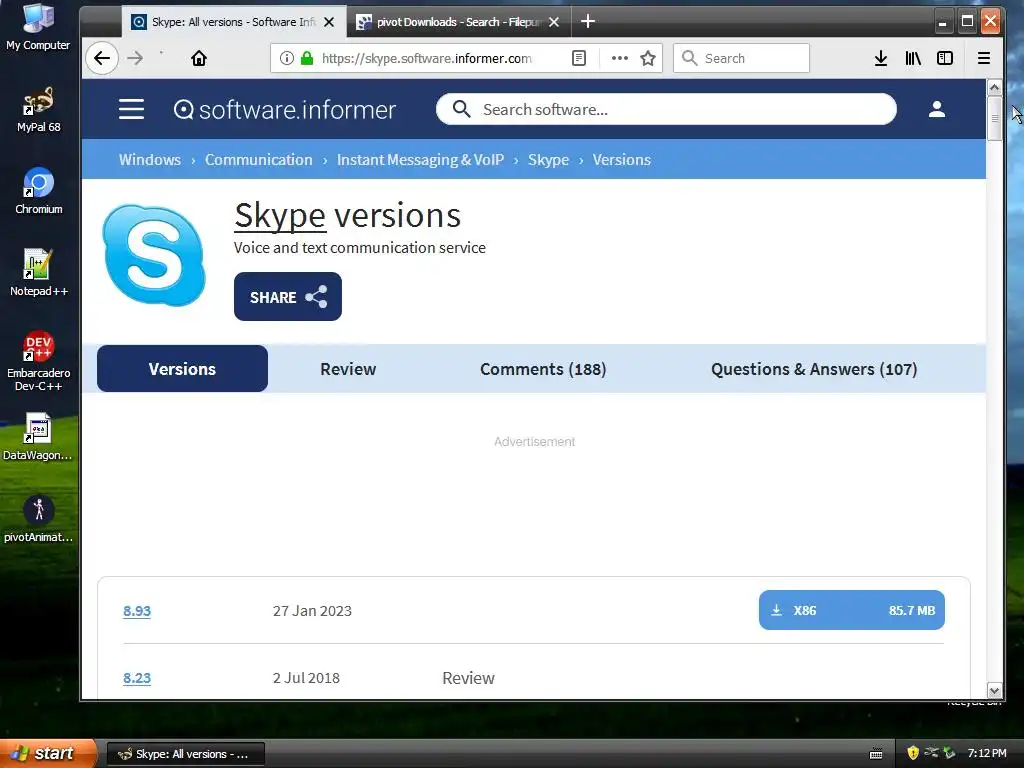Click the page scrollbar up arrow
Image resolution: width=1024 pixels, height=768 pixels.
(995, 88)
